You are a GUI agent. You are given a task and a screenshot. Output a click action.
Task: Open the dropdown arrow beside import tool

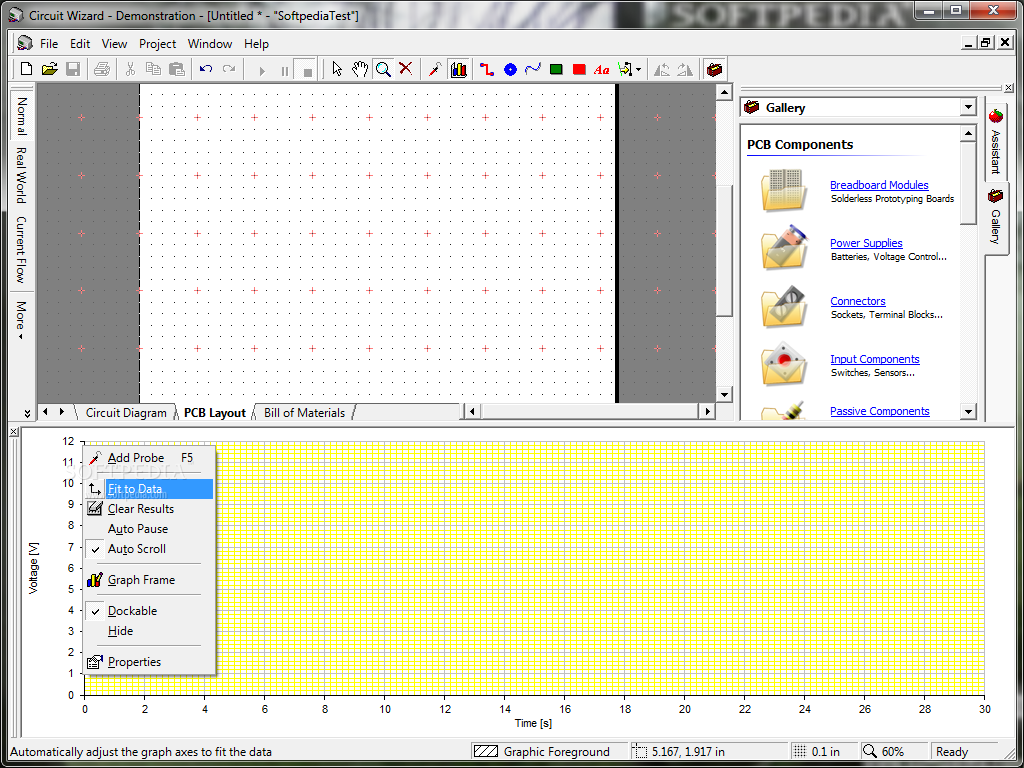tap(638, 69)
